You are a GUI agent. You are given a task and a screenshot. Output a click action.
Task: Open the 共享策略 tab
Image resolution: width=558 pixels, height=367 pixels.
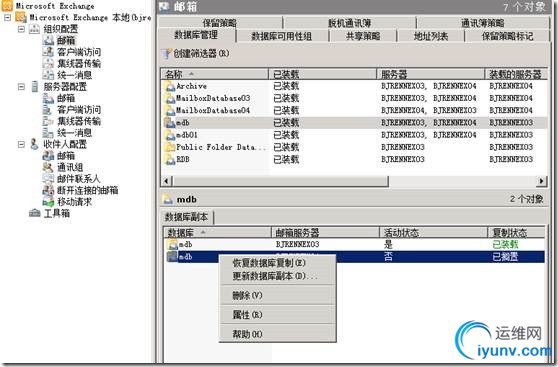[363, 36]
